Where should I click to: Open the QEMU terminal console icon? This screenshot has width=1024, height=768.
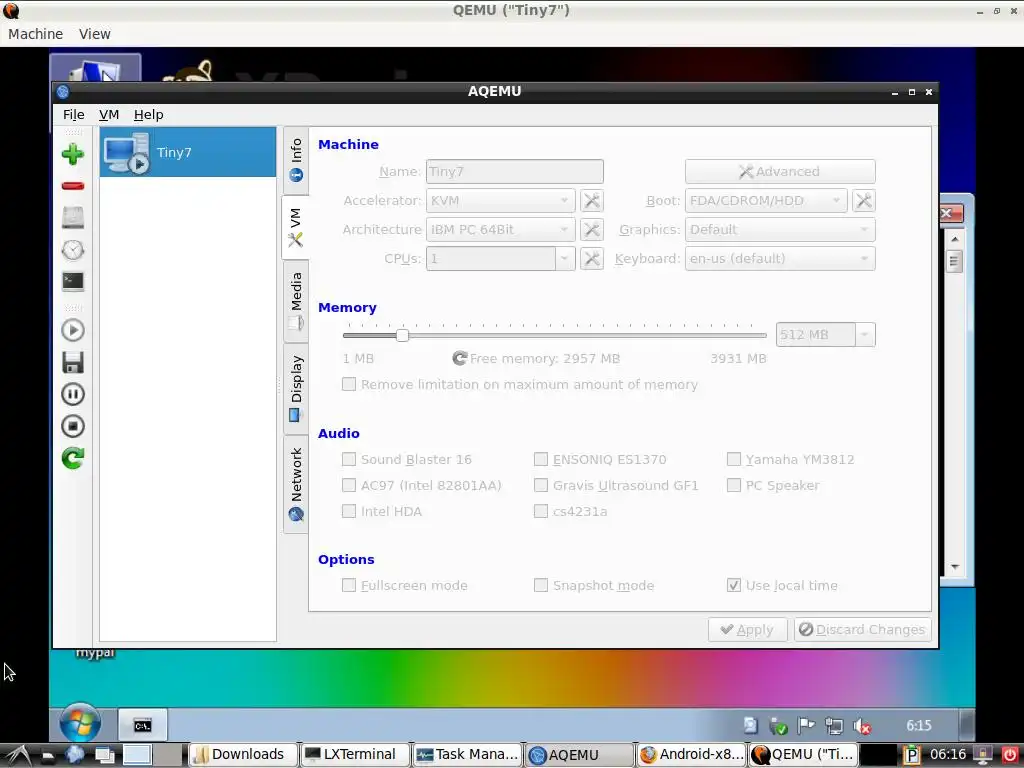pos(72,281)
